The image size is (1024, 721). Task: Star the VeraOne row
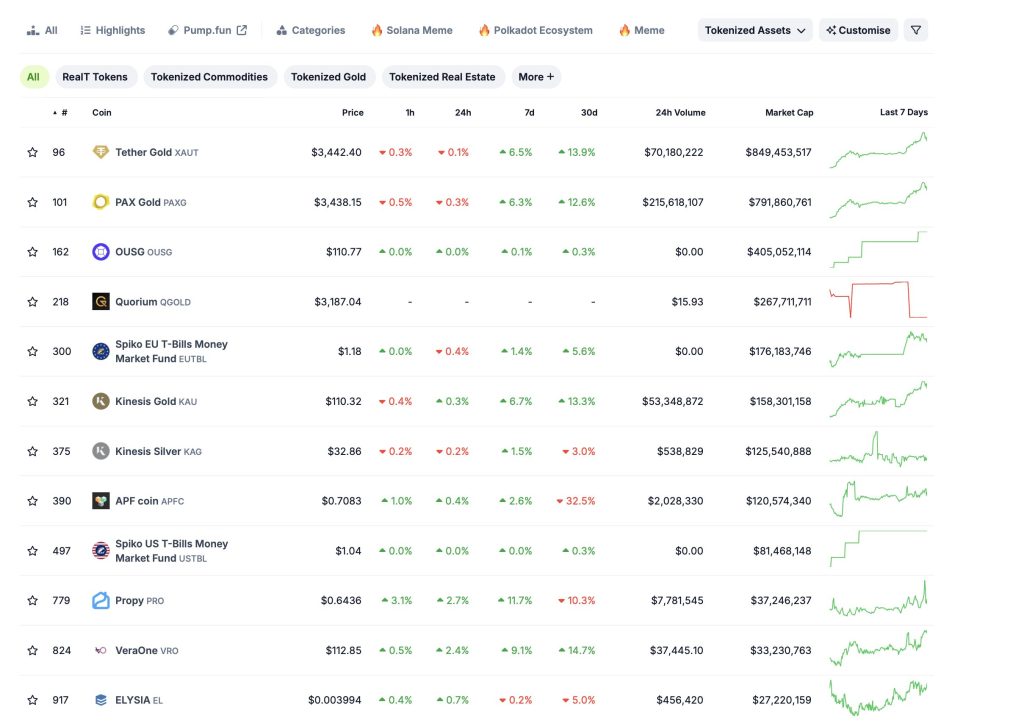(x=33, y=650)
